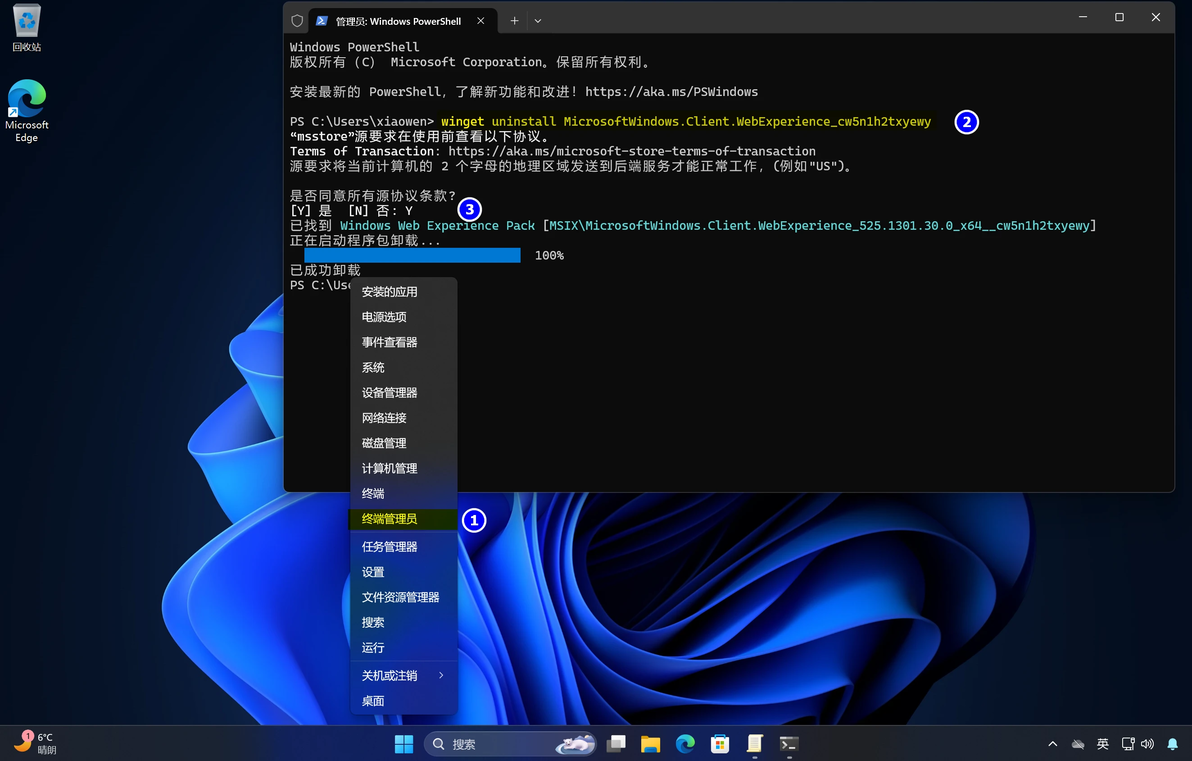Close the PowerShell window
Image resolution: width=1192 pixels, height=761 pixels.
click(x=1156, y=17)
